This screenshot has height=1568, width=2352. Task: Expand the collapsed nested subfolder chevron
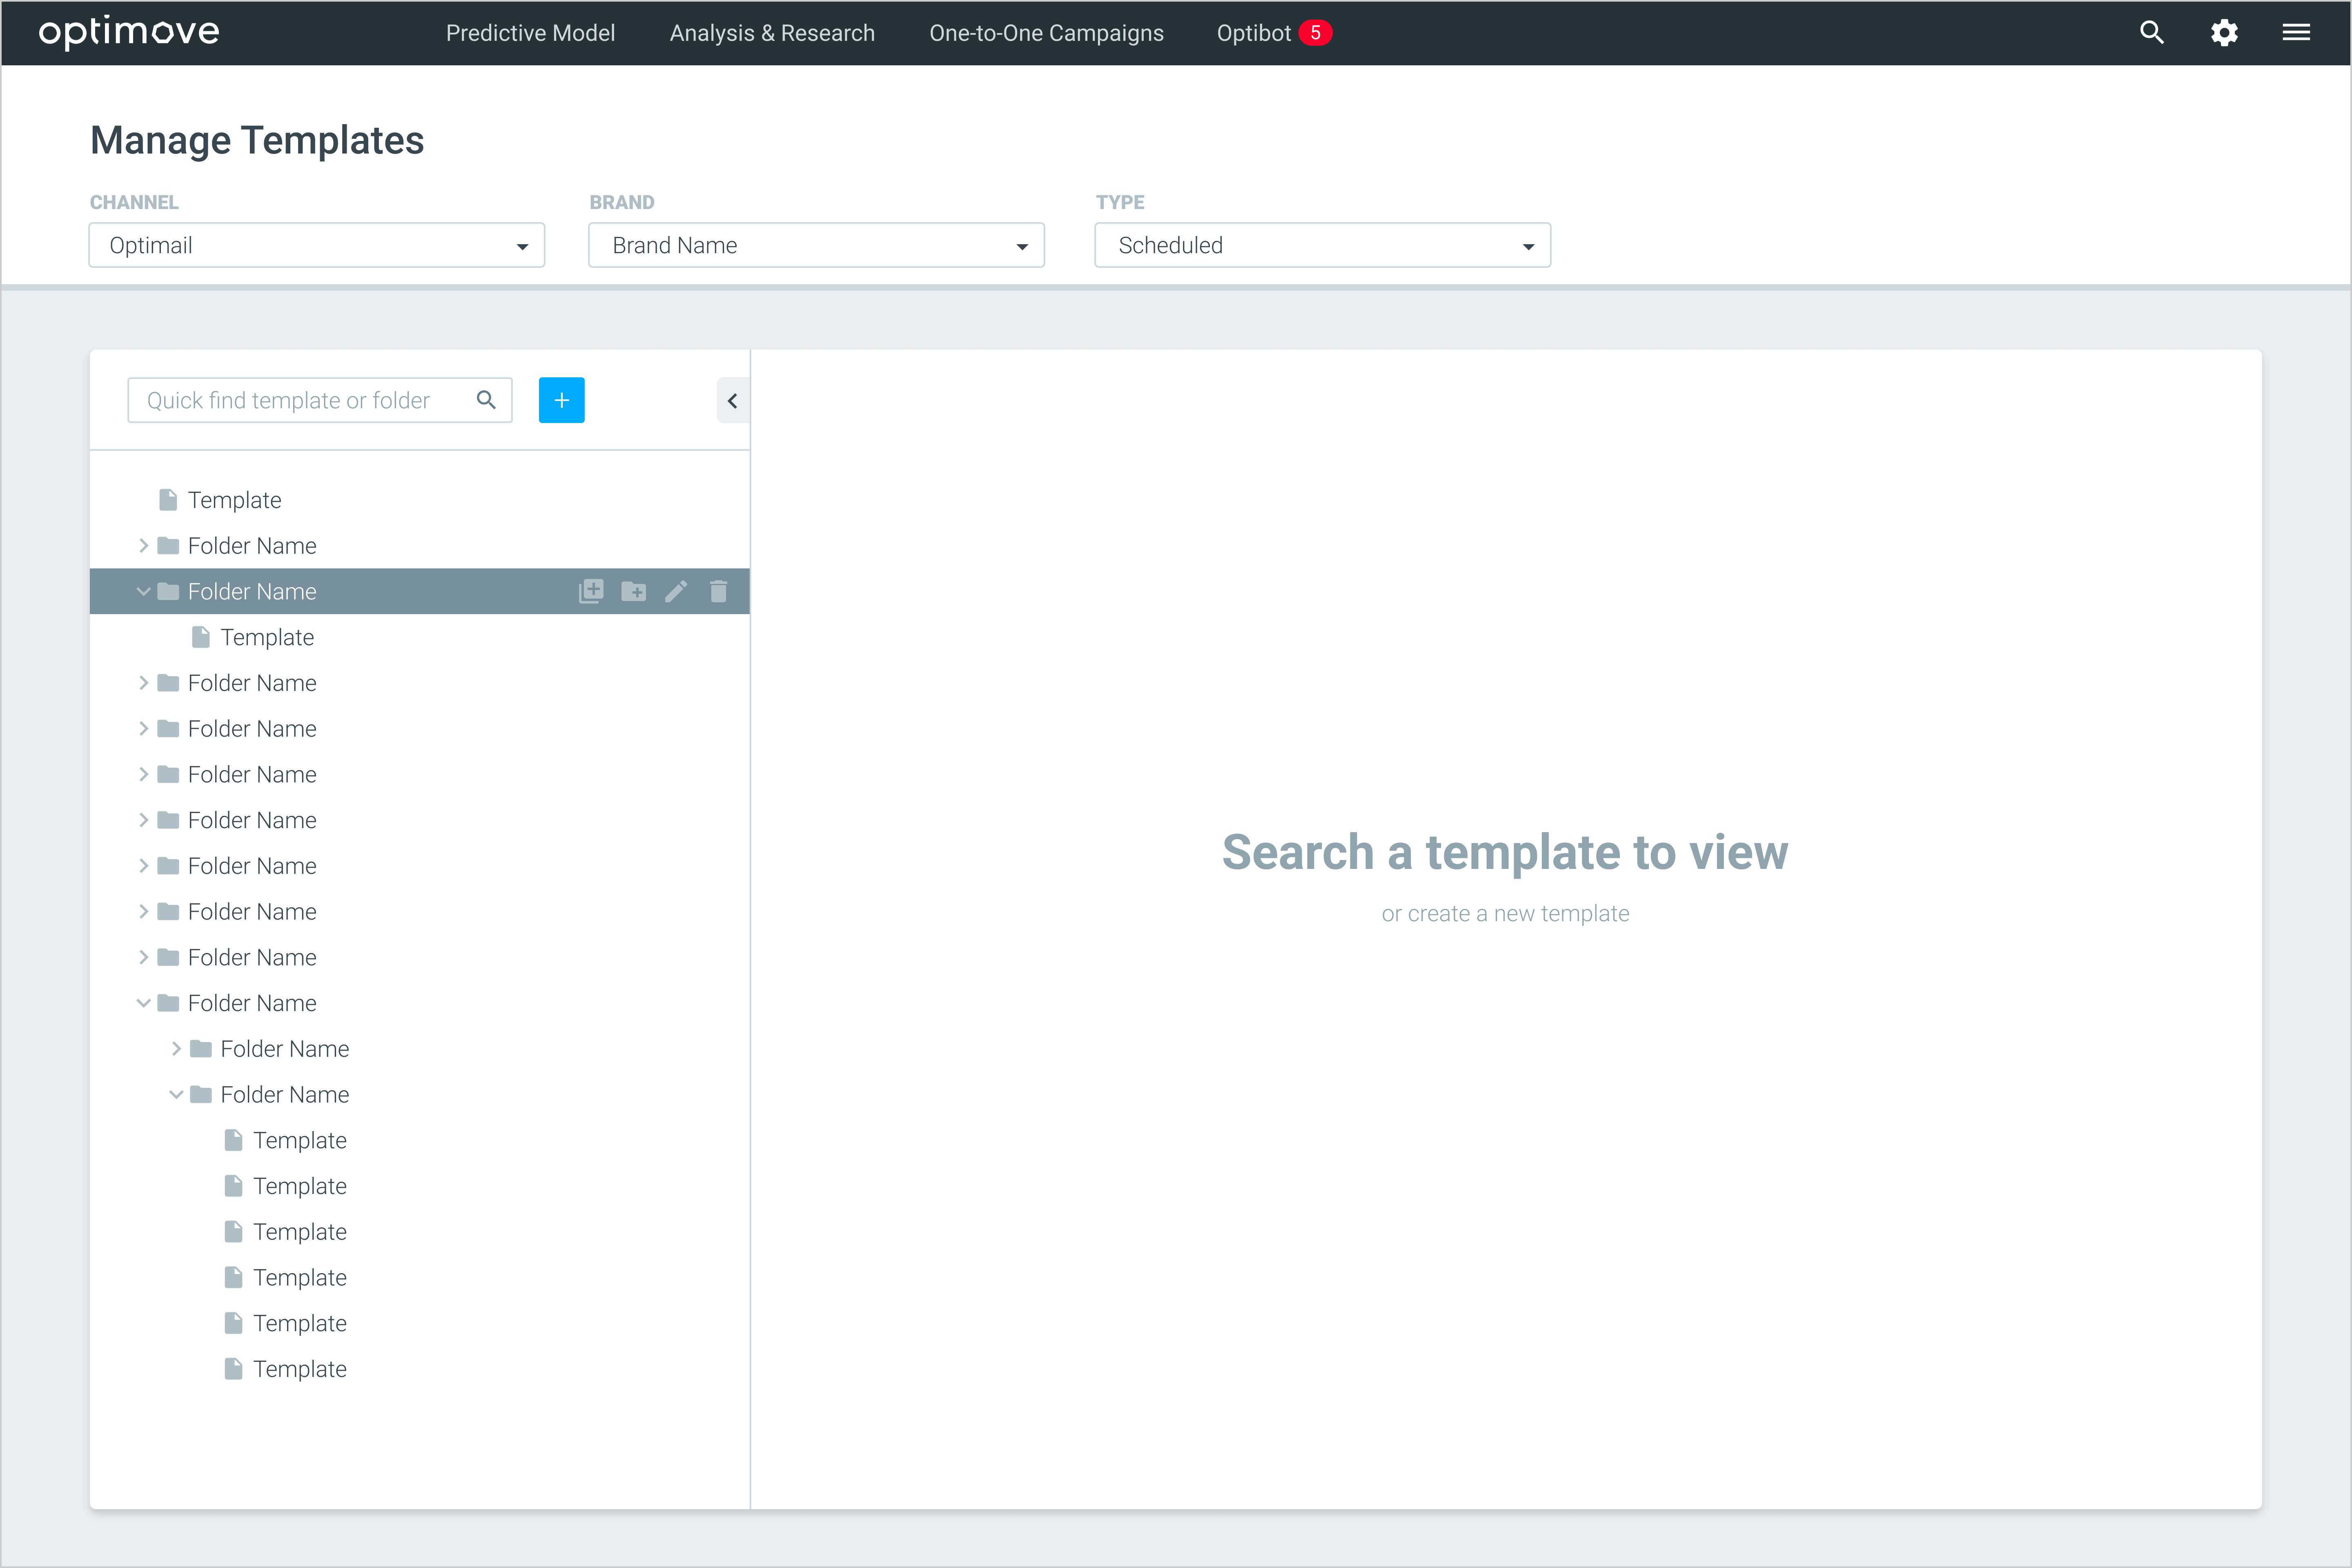point(176,1049)
